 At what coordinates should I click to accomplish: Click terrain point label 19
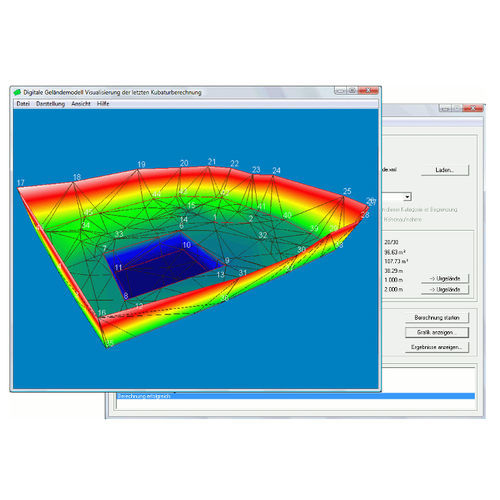click(x=141, y=164)
